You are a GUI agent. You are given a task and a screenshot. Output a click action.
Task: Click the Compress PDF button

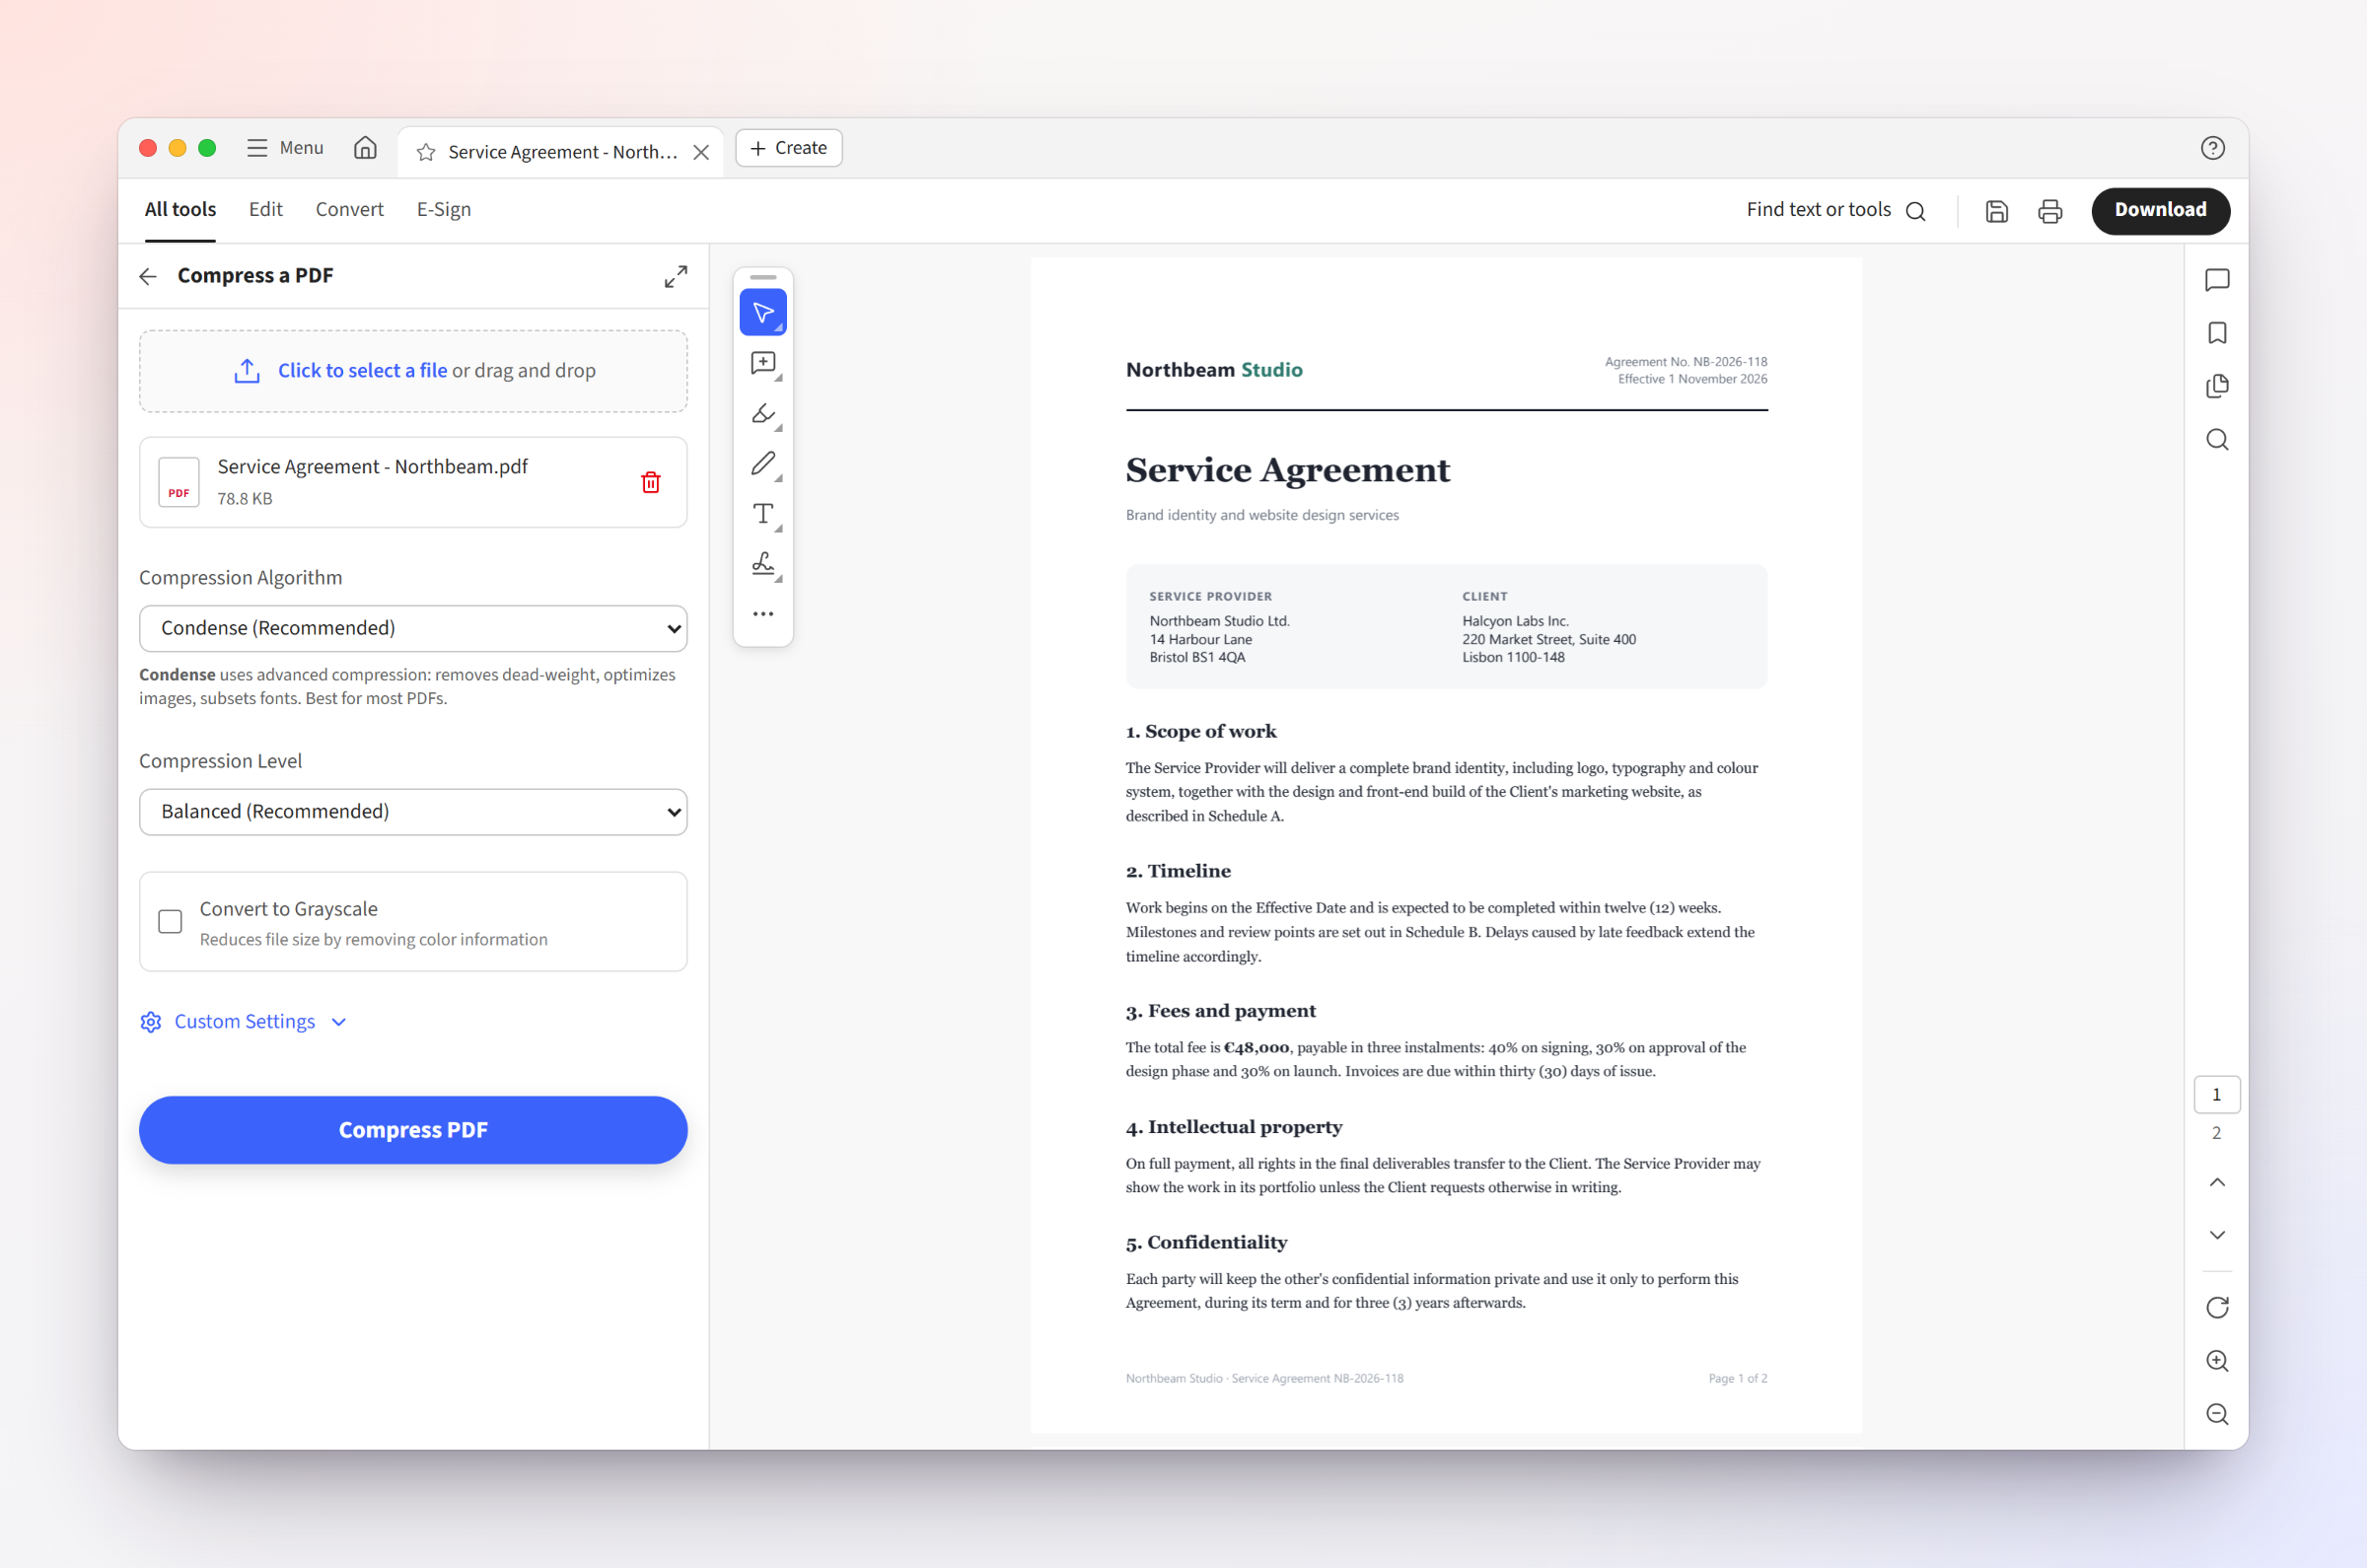pos(413,1130)
